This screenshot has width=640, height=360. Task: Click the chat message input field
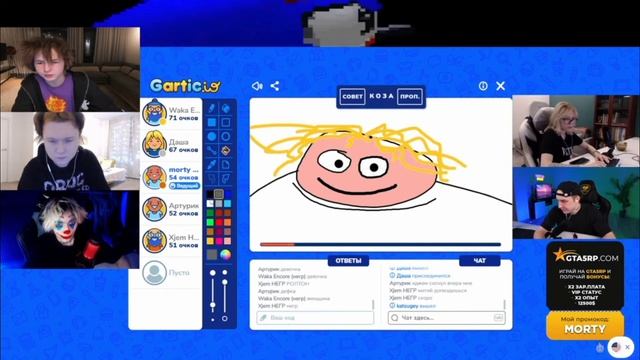pos(447,318)
